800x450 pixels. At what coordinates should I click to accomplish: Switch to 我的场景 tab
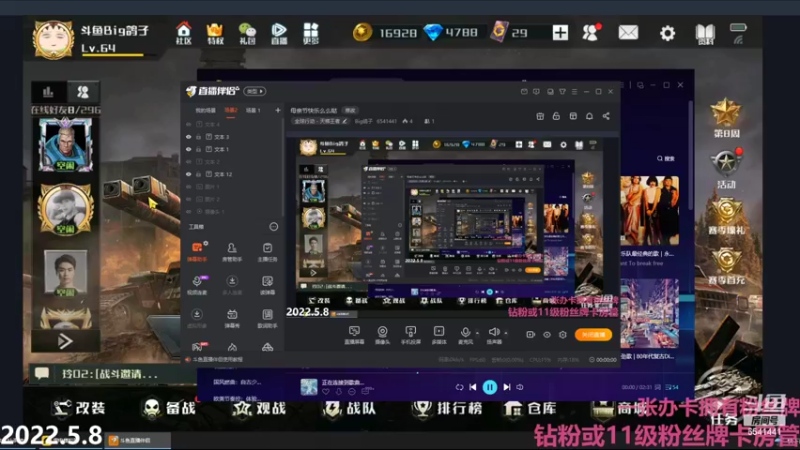(x=205, y=110)
